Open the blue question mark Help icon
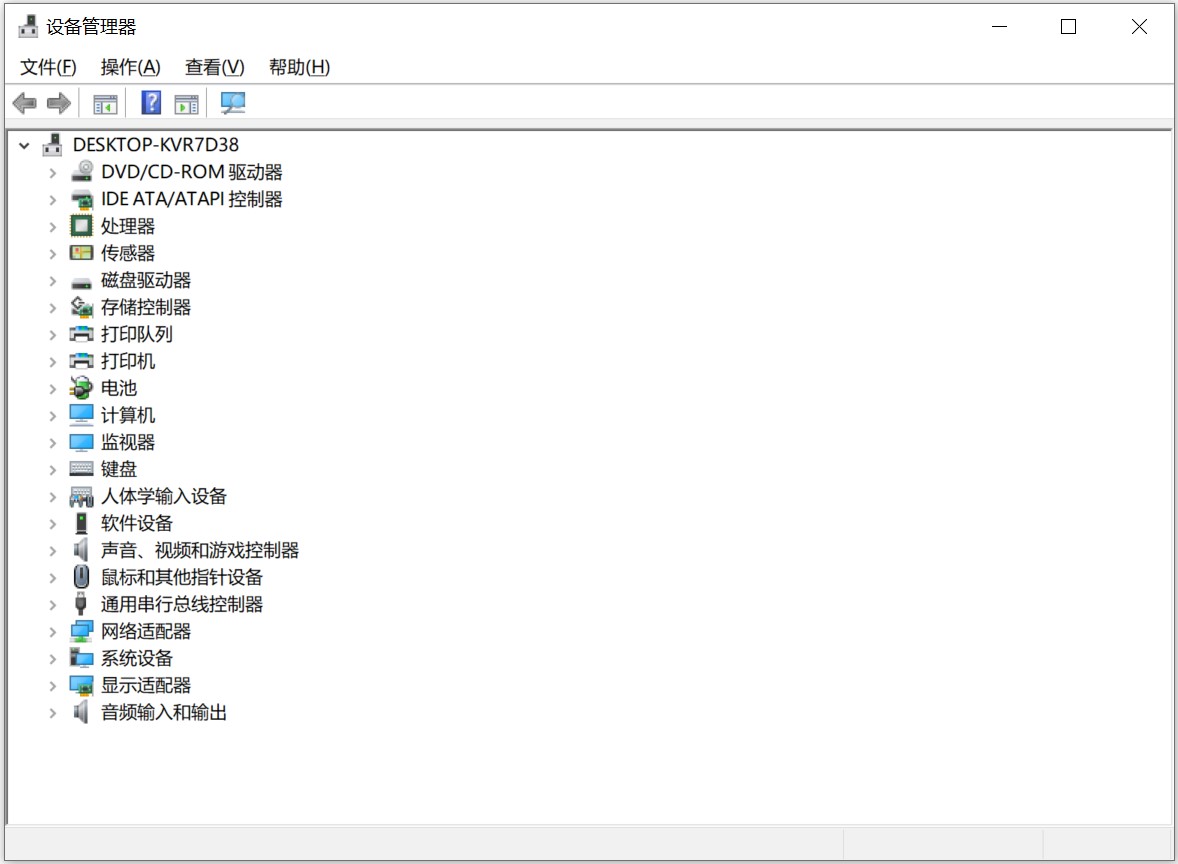1178x864 pixels. (151, 103)
